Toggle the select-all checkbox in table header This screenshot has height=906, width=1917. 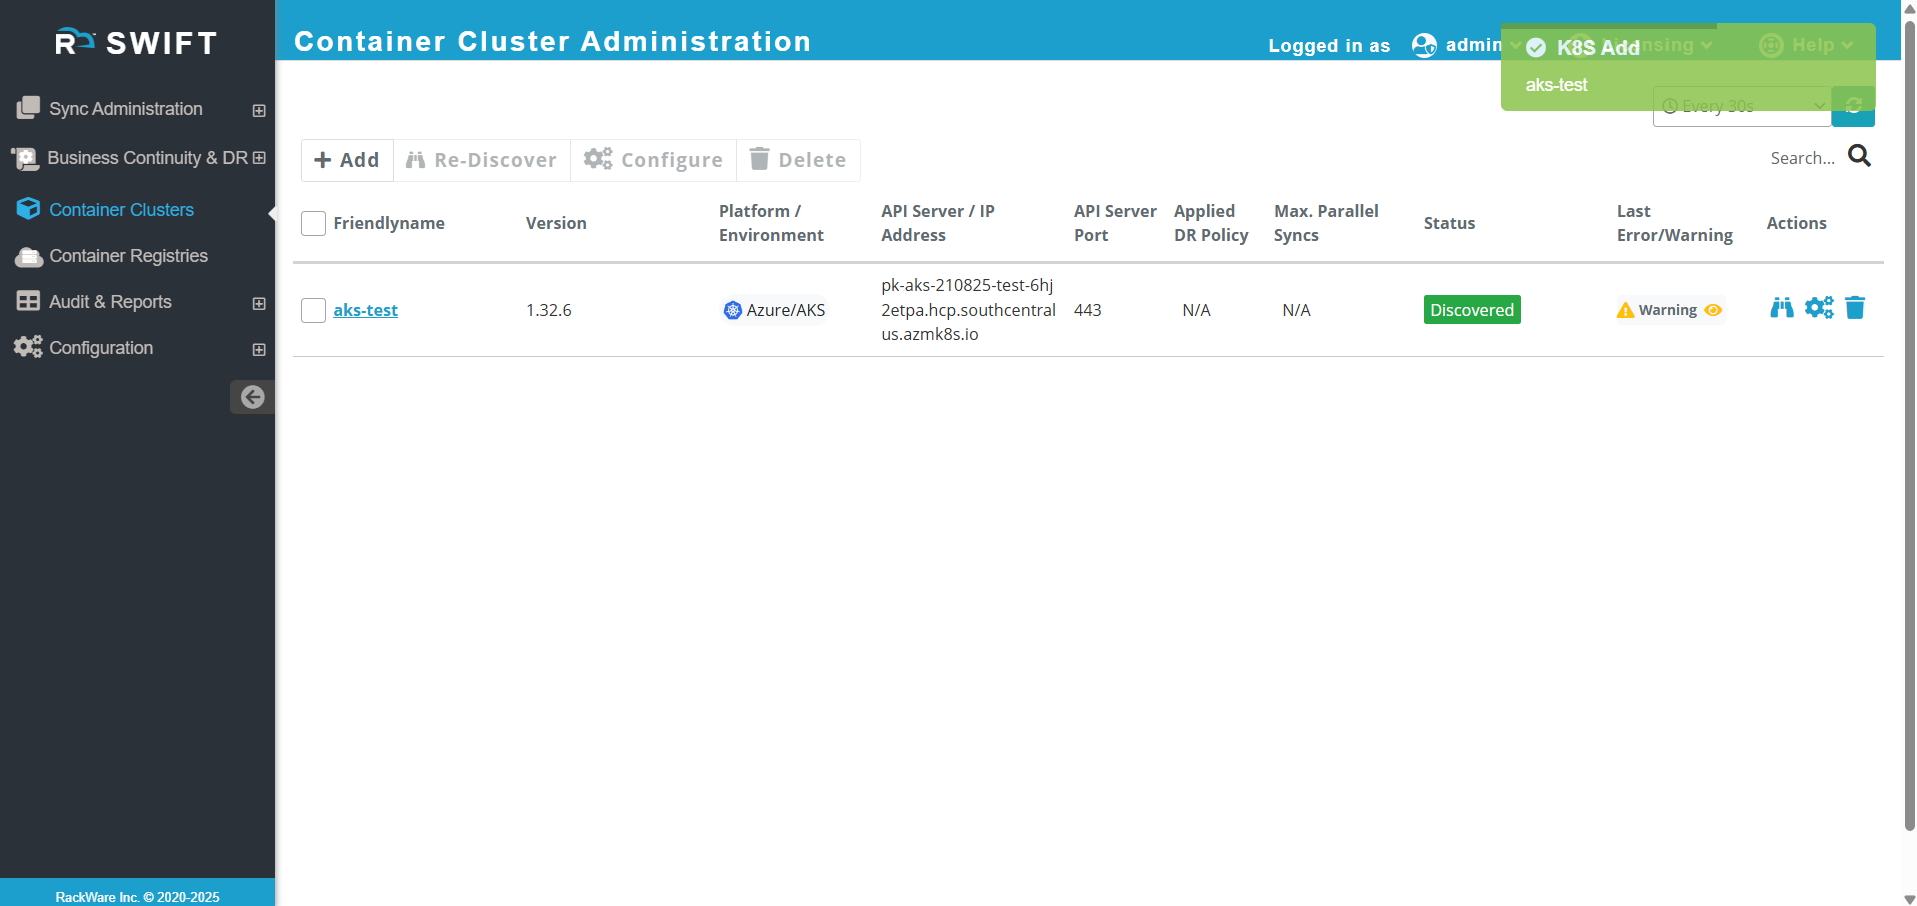313,223
